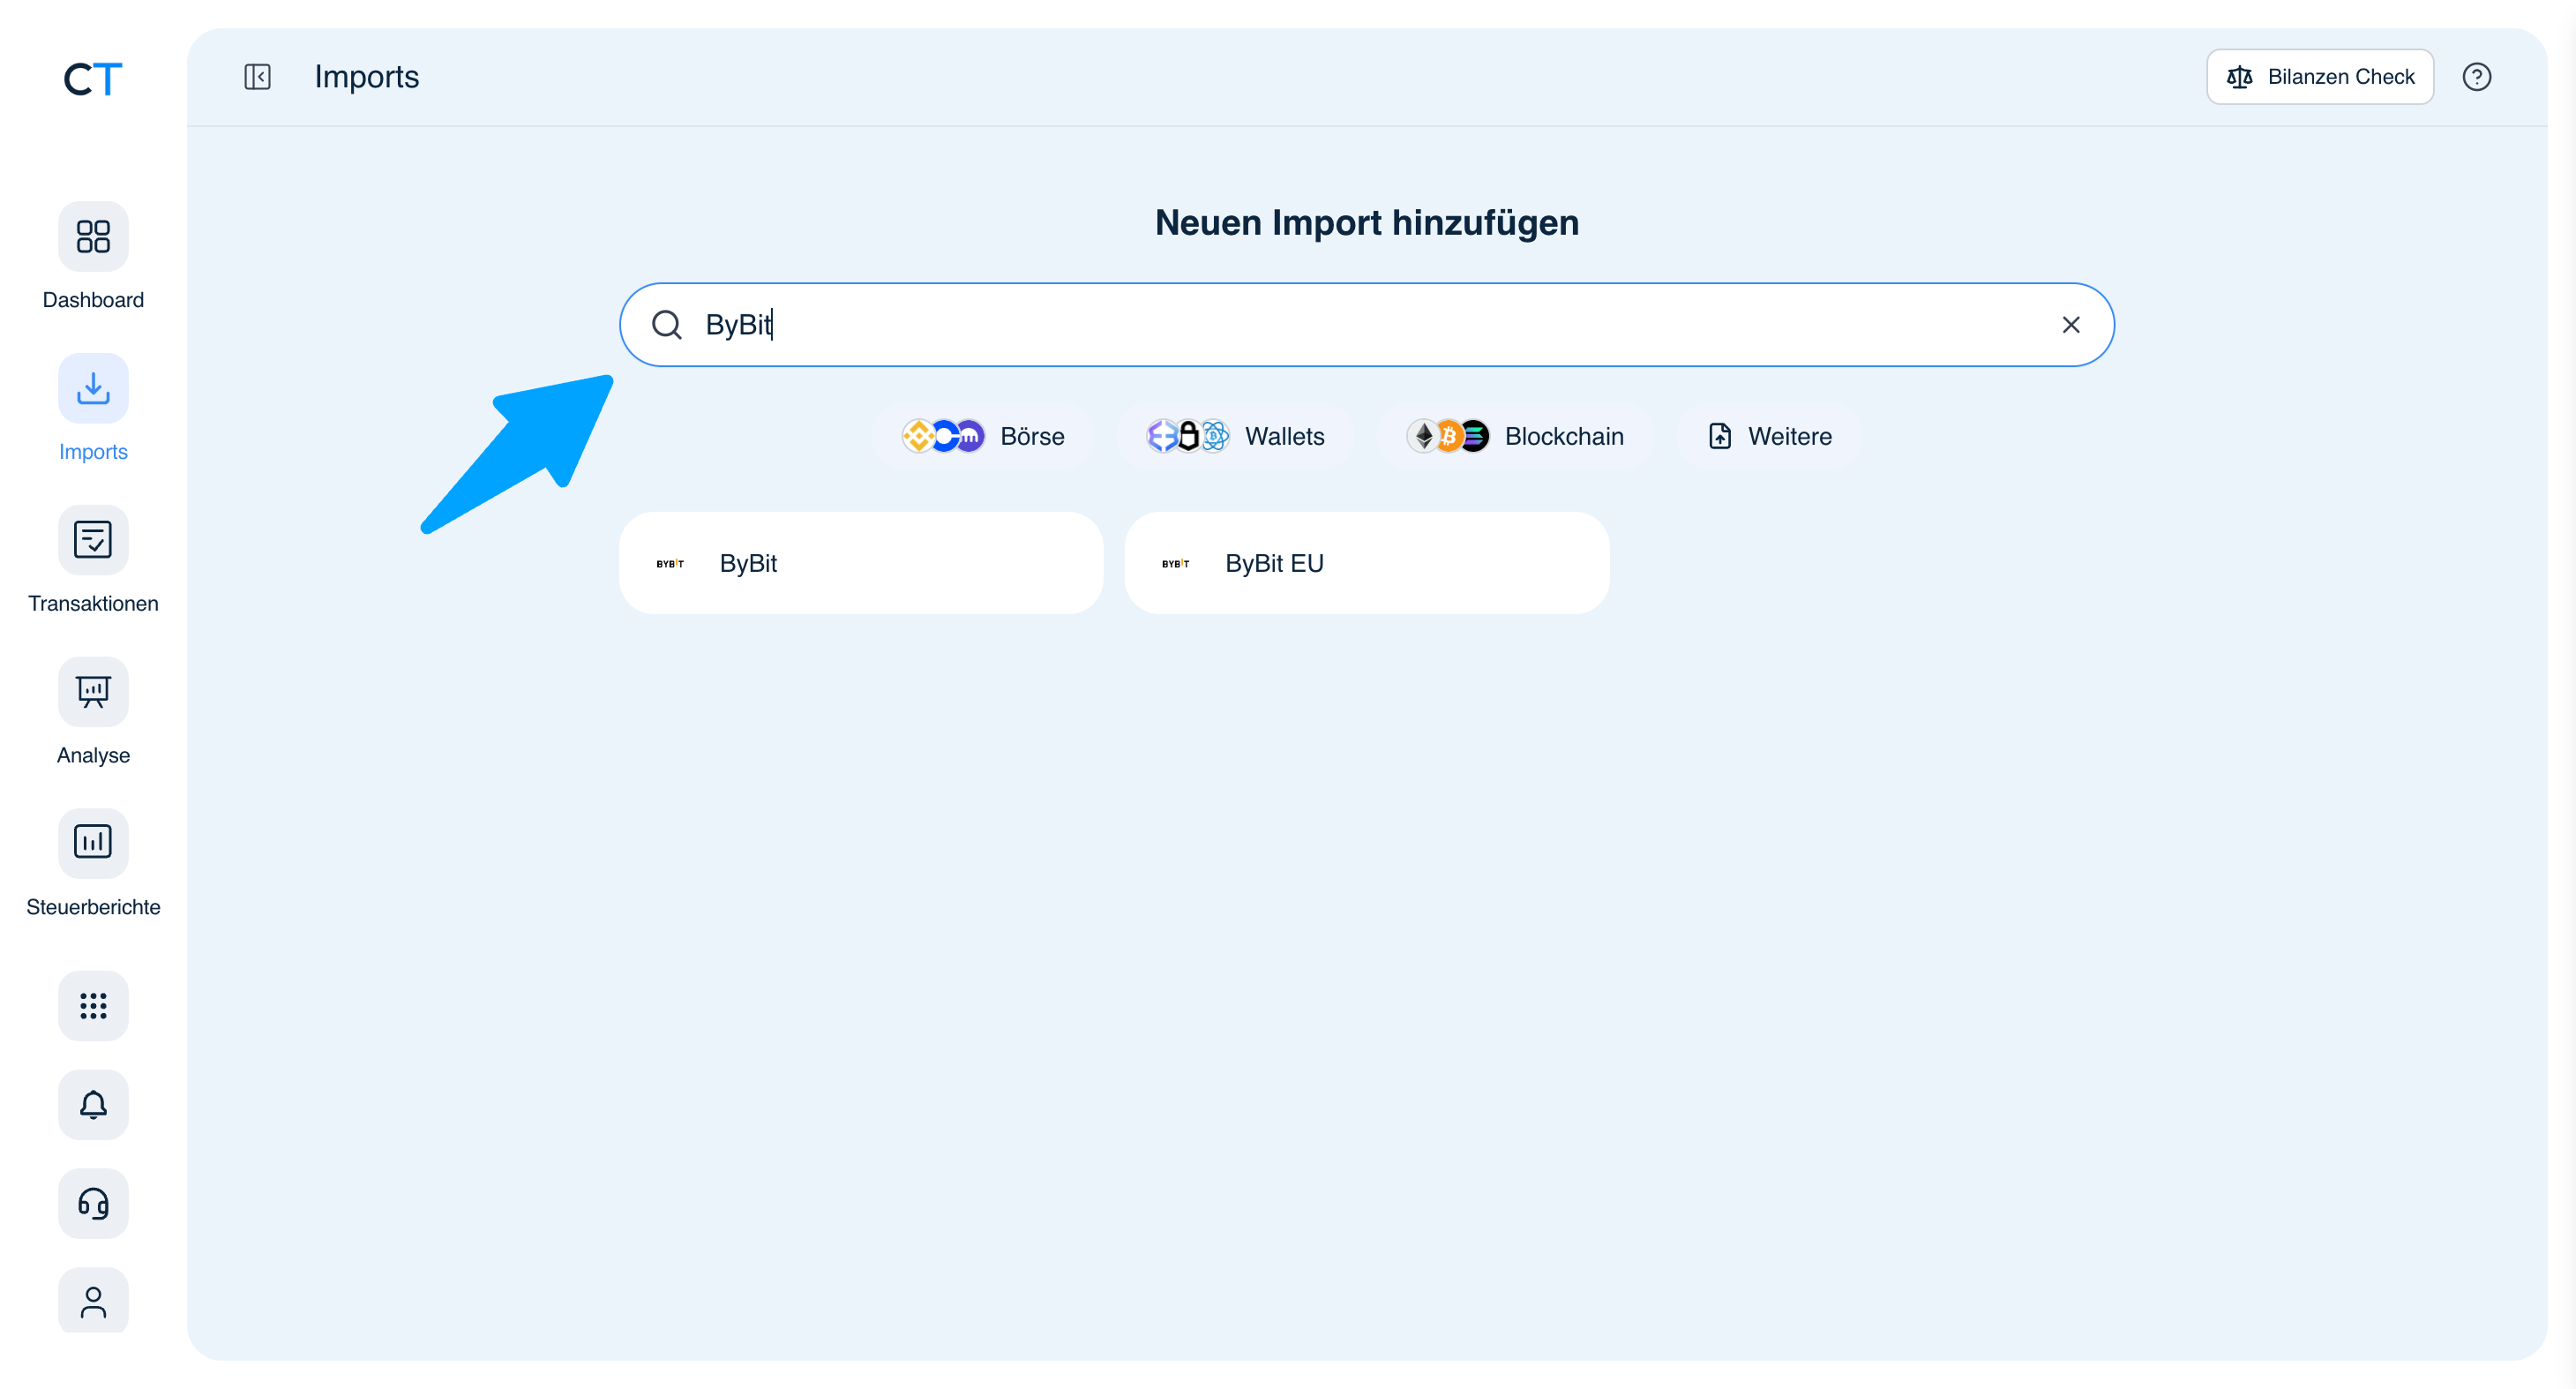Clear the ByBit search text
The height and width of the screenshot is (1389, 2576).
pyautogui.click(x=2070, y=325)
